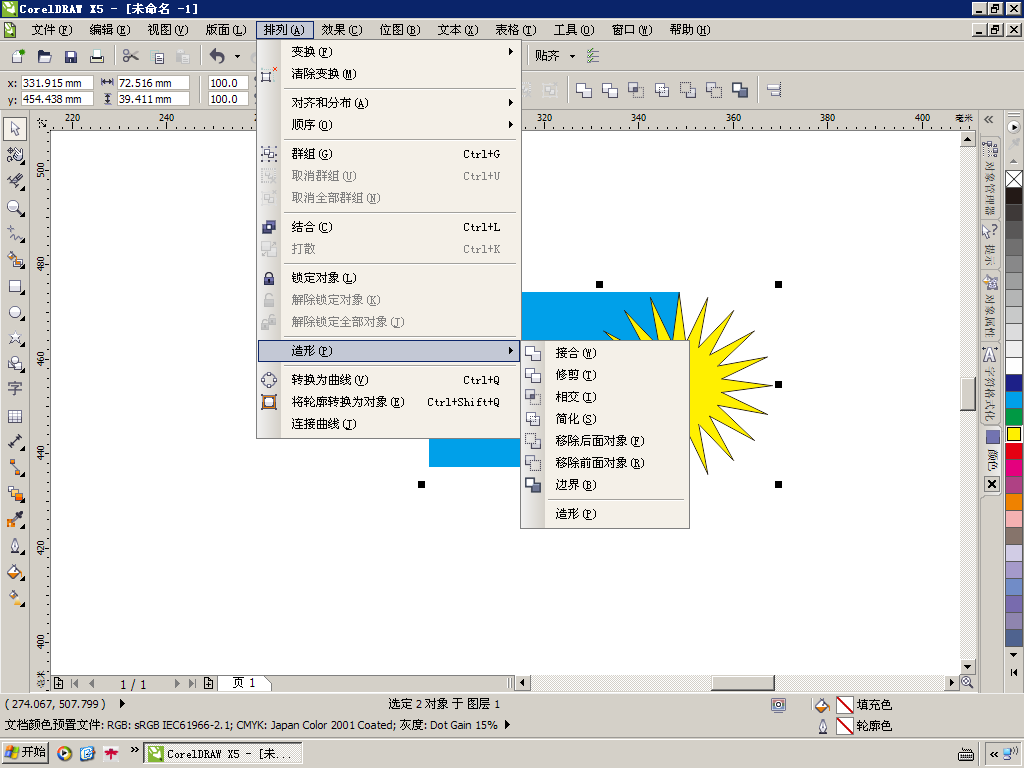Select the Fill bucket tool
The width and height of the screenshot is (1024, 768).
coord(15,573)
